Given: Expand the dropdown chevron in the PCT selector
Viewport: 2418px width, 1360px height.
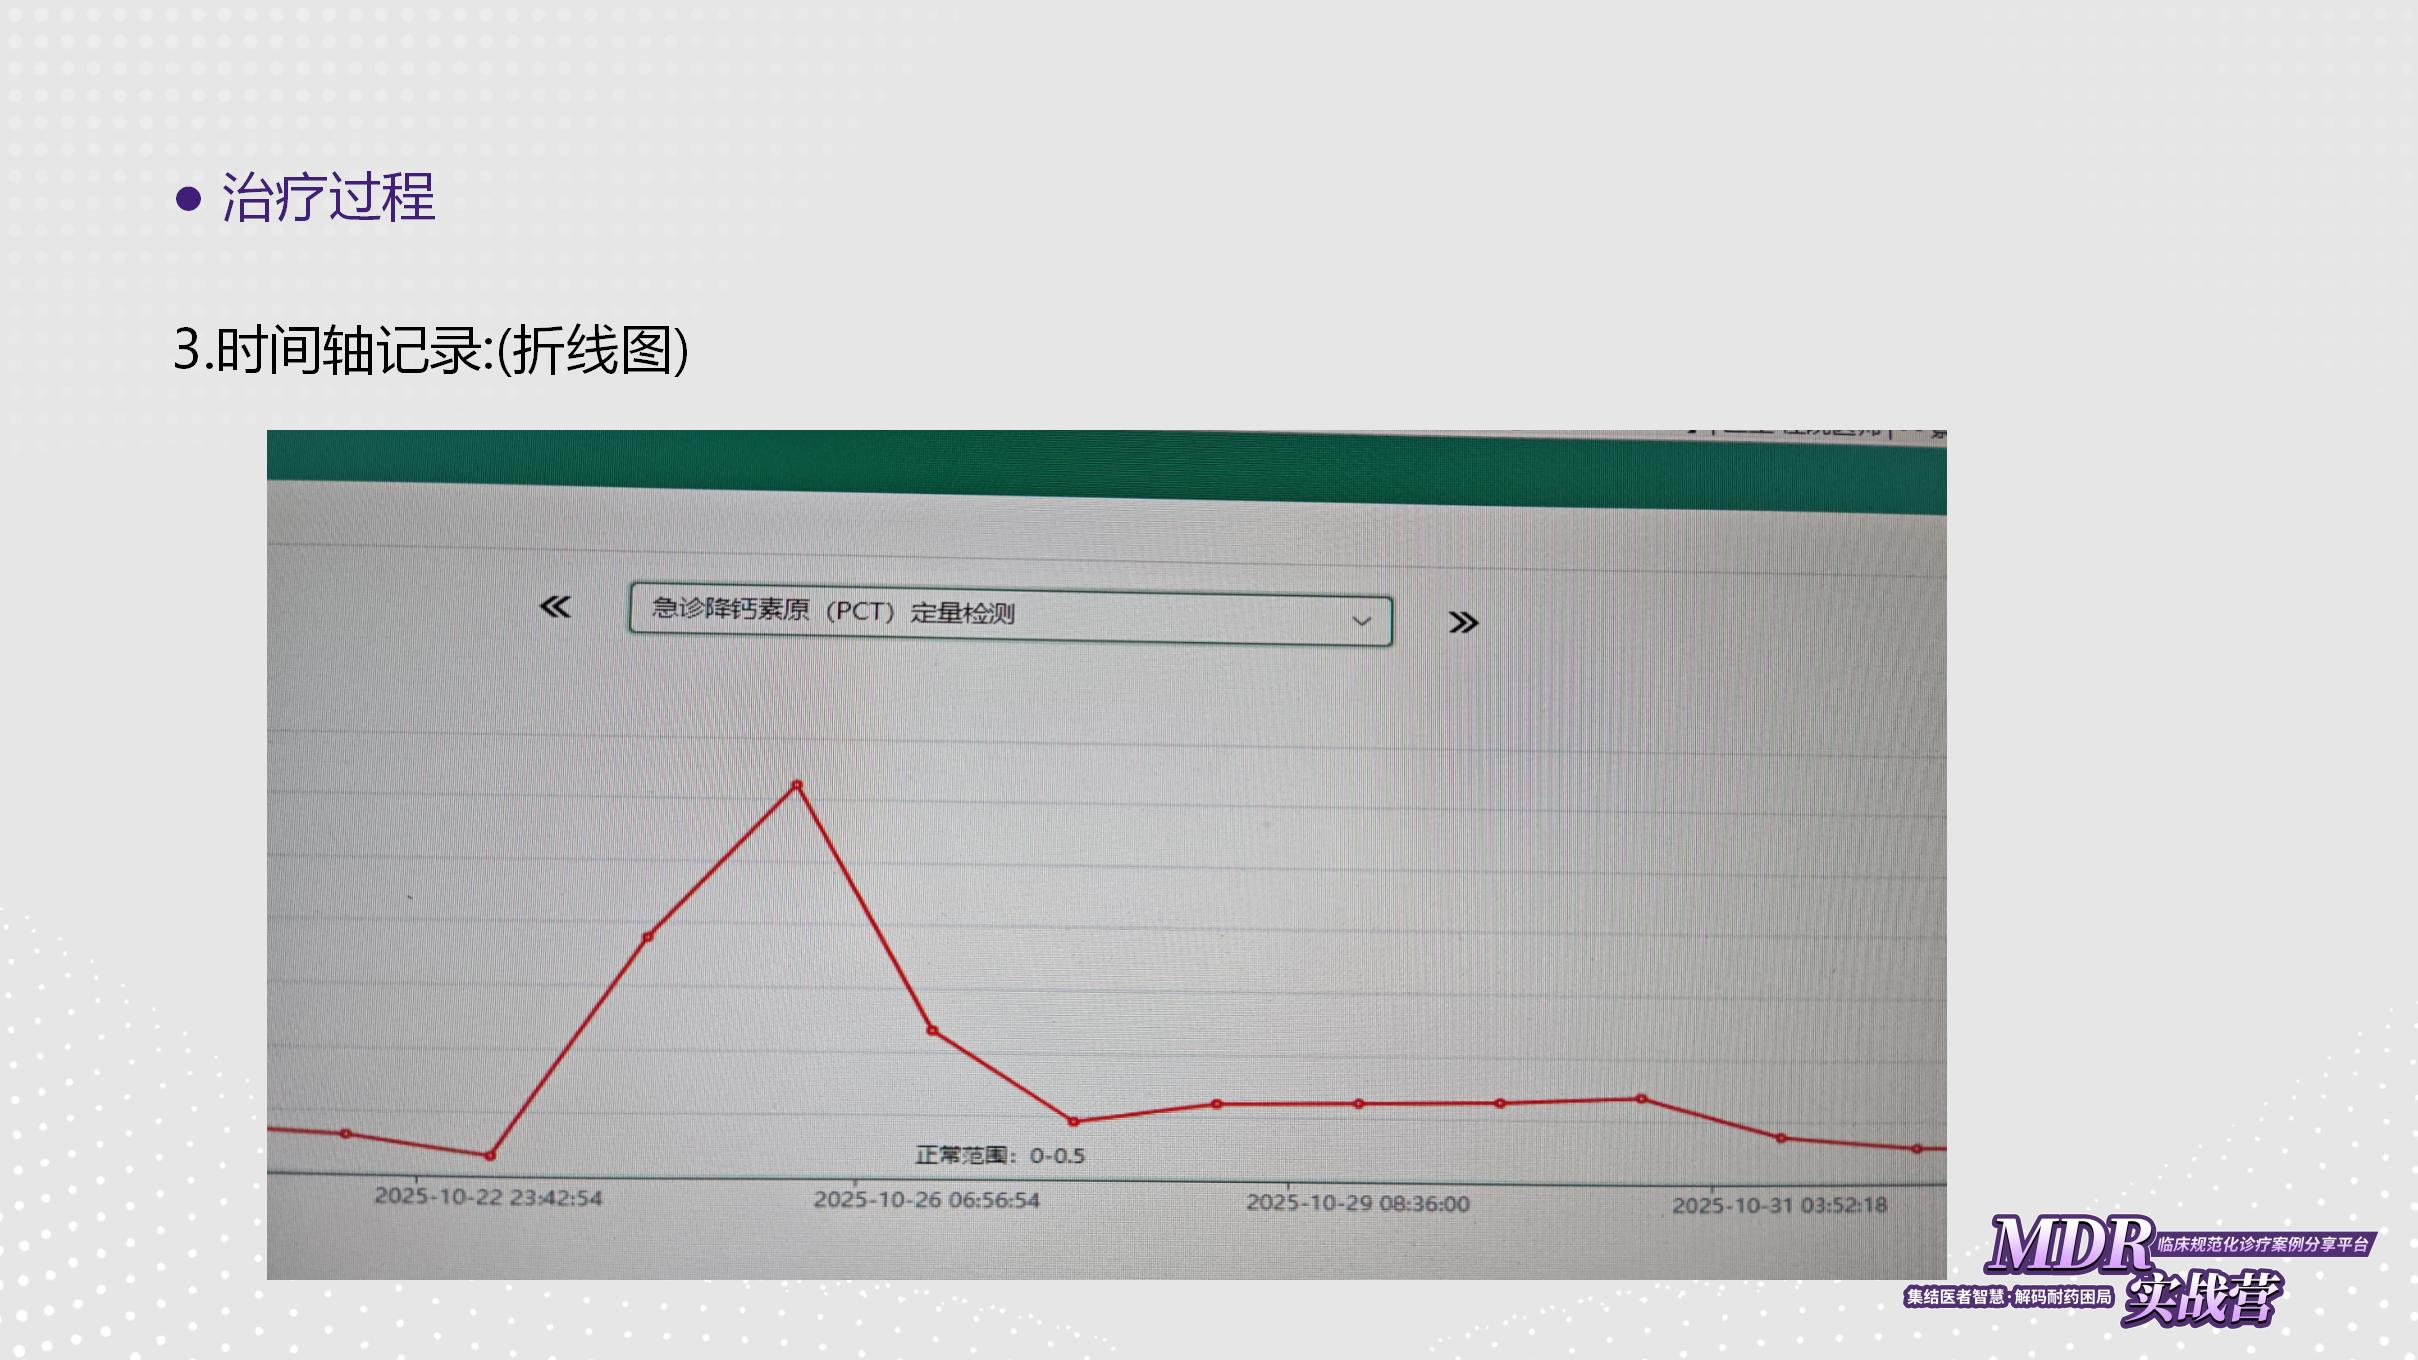Looking at the screenshot, I should (1361, 621).
